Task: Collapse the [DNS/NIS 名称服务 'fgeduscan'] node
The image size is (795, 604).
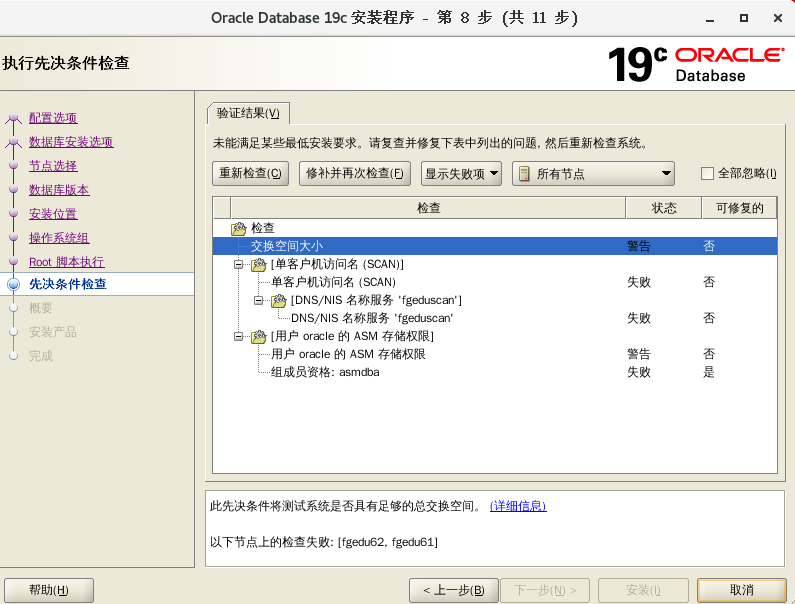Action: click(x=258, y=300)
